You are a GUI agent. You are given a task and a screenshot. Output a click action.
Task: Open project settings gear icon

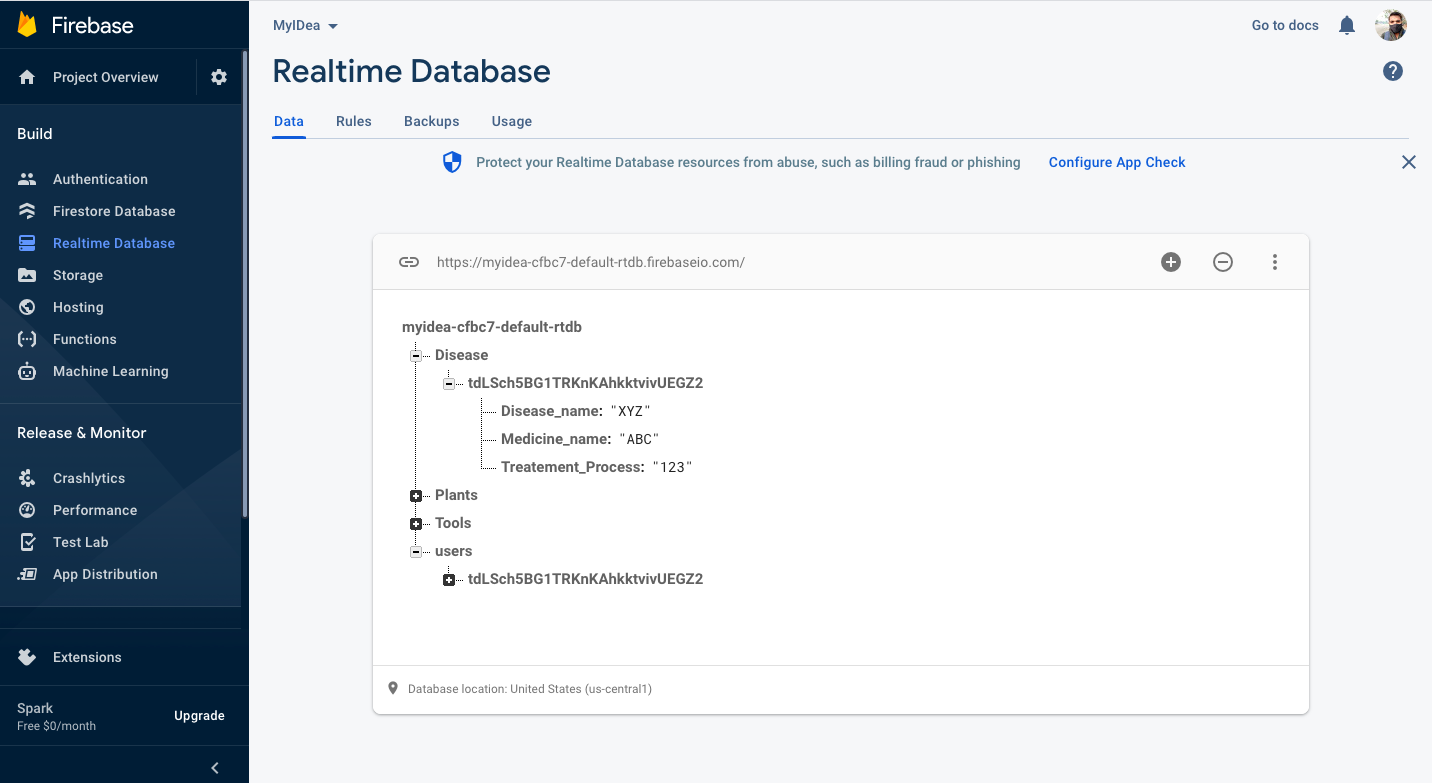point(219,77)
